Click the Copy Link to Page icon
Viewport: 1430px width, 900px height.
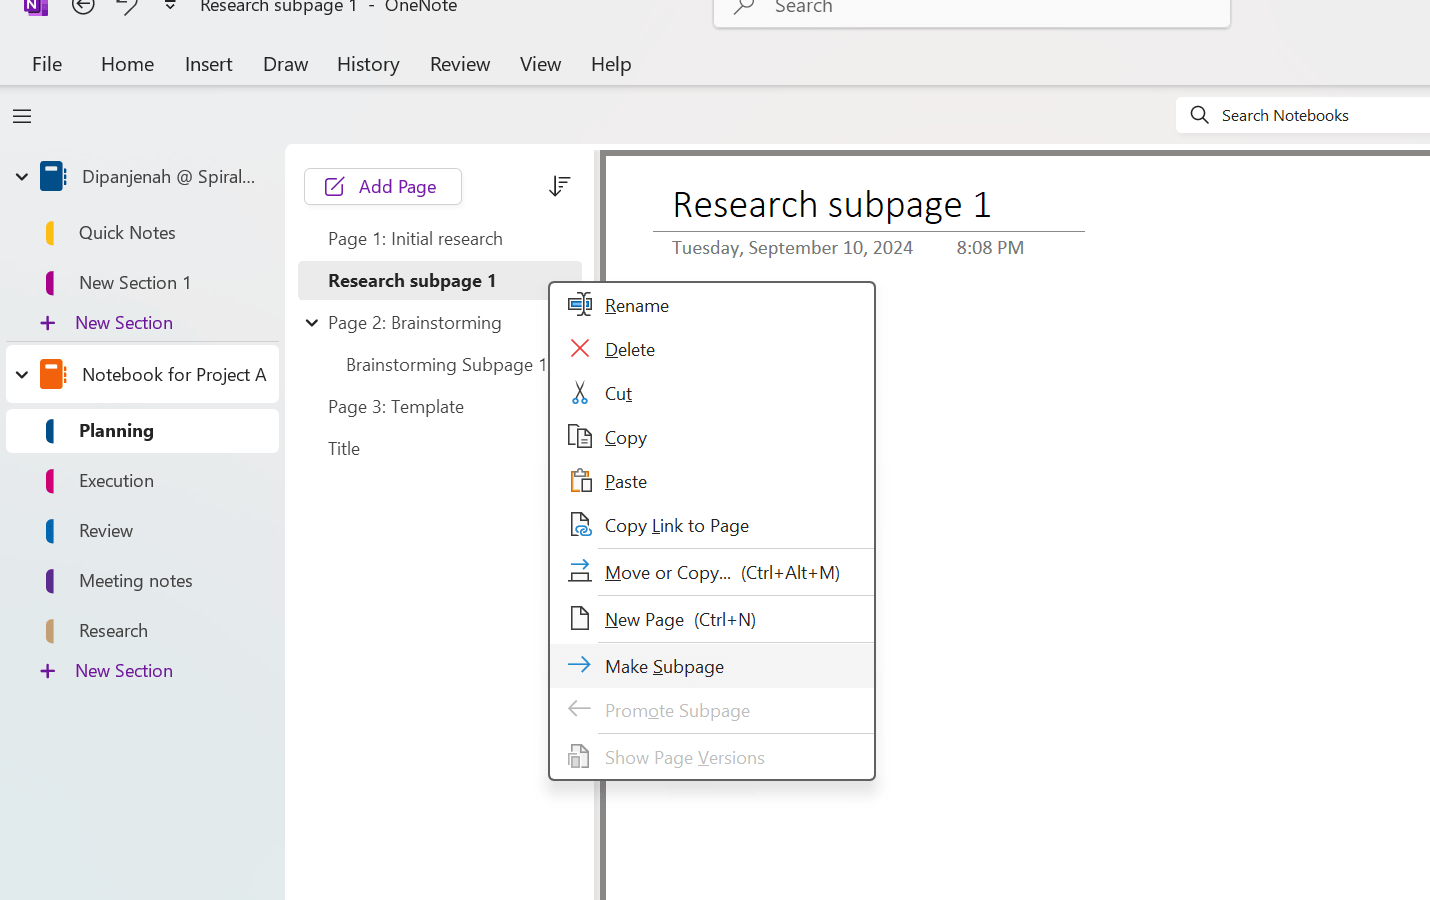click(580, 524)
